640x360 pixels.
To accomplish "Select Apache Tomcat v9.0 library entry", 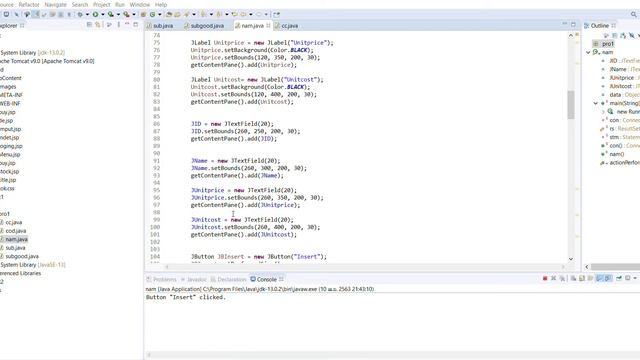I will [x=47, y=61].
